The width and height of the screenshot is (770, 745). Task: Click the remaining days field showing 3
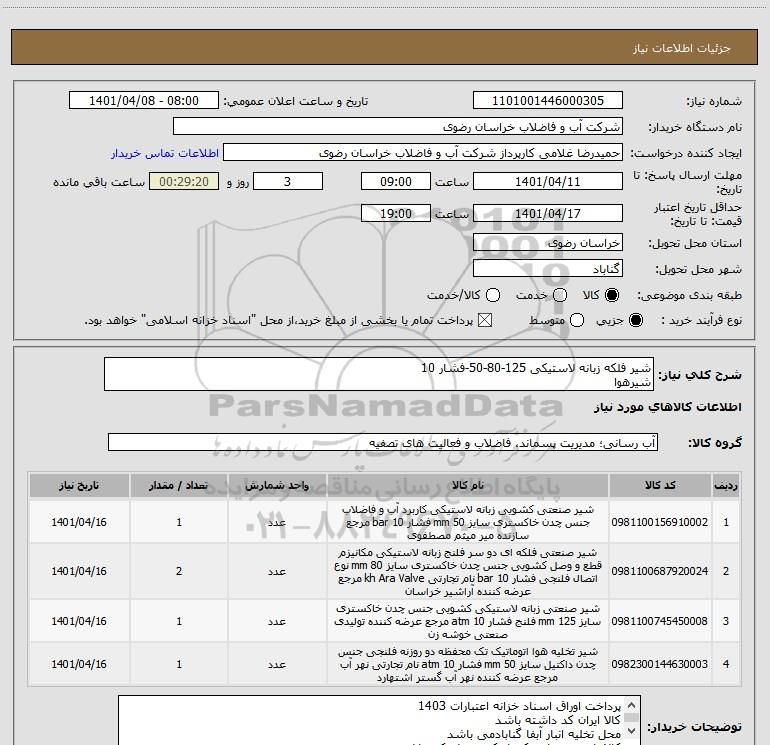(x=288, y=181)
